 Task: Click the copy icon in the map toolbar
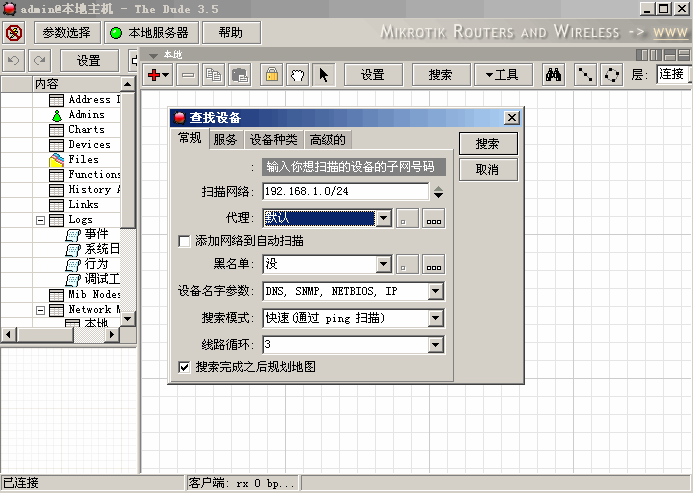pyautogui.click(x=214, y=75)
